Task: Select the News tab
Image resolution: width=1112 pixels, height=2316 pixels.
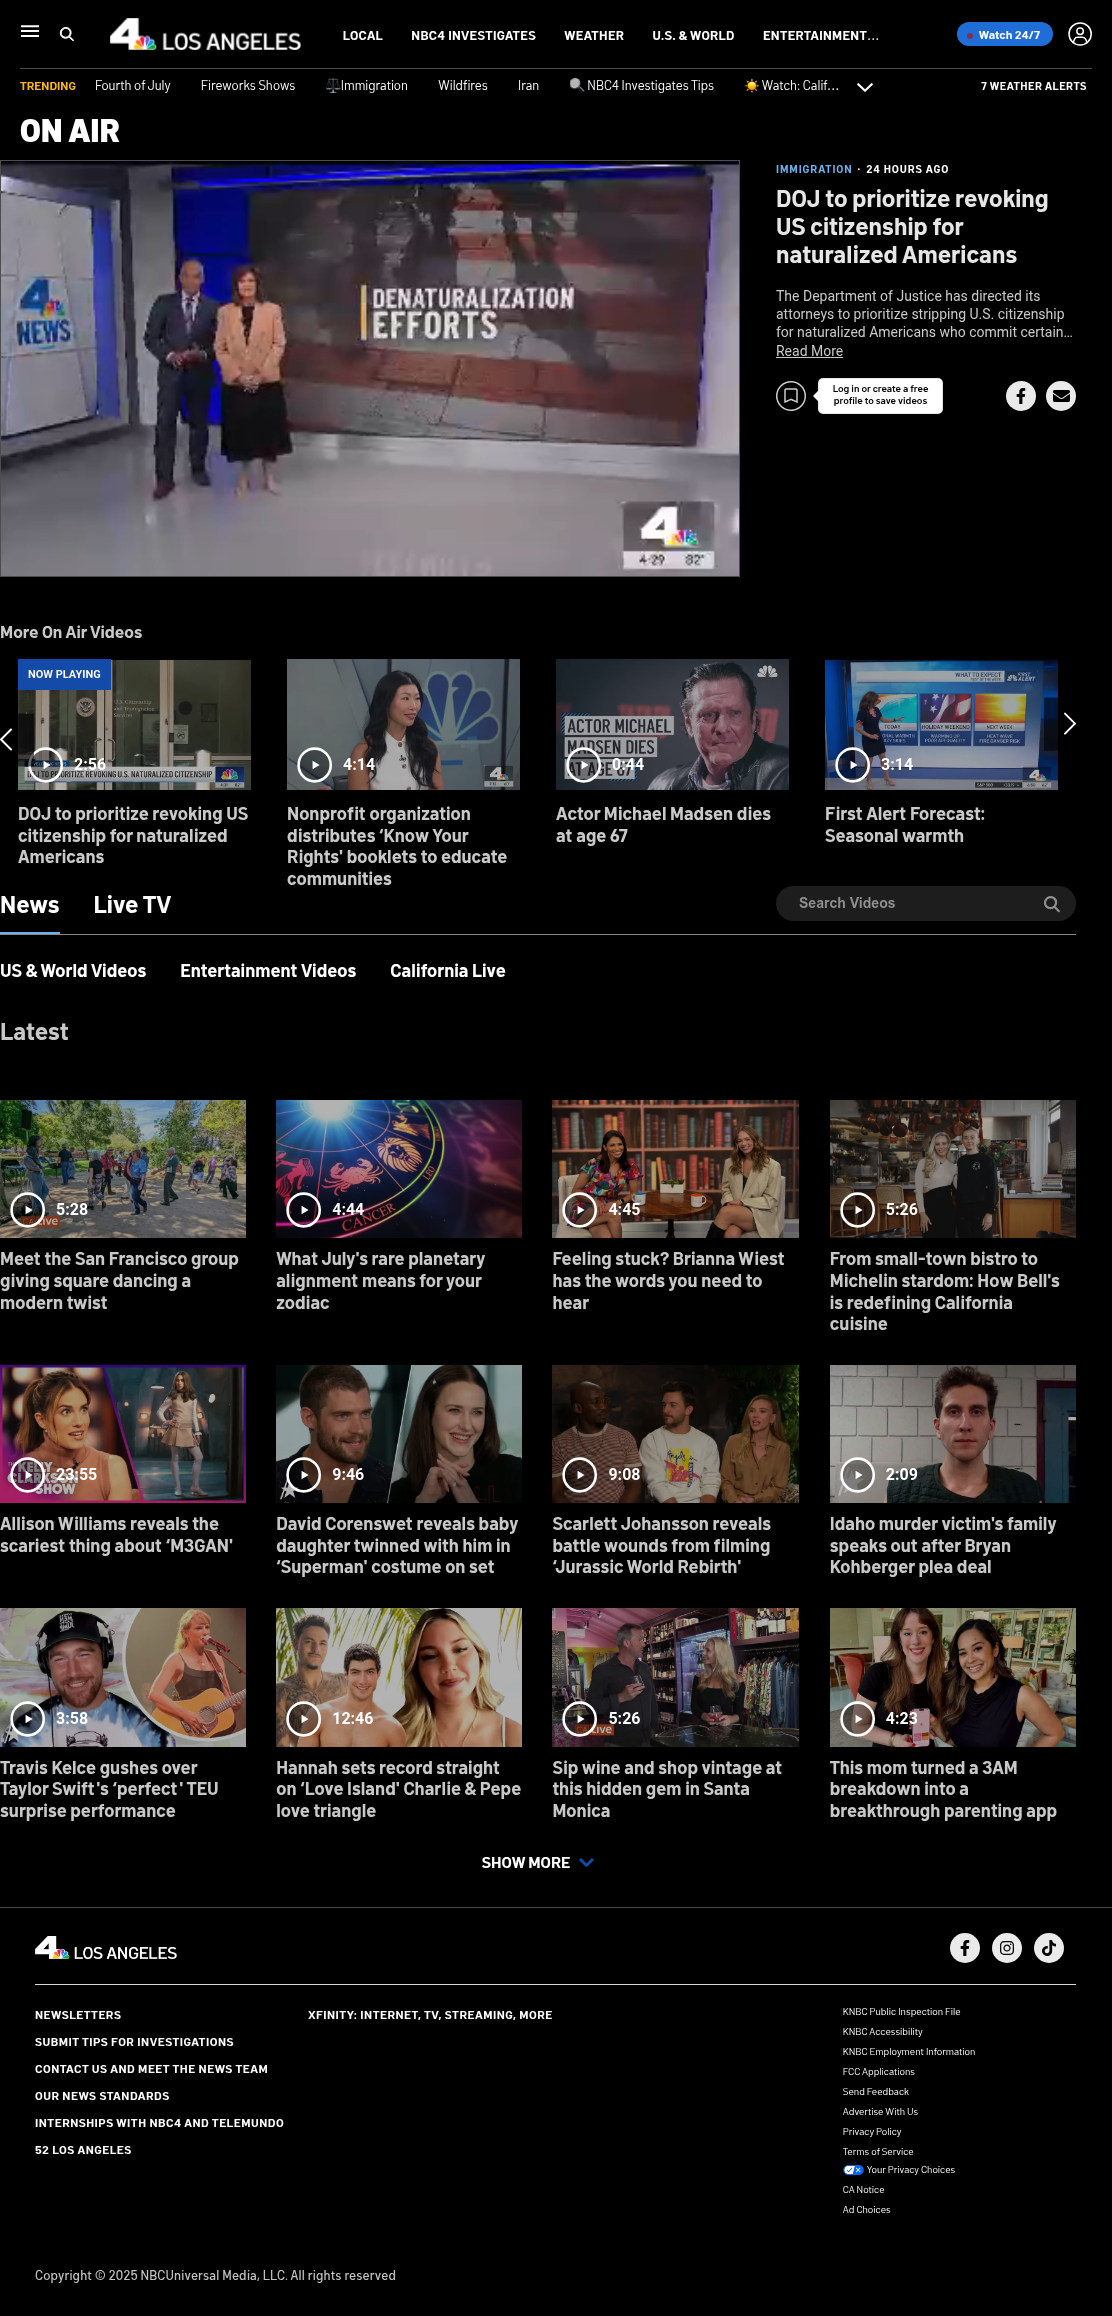Action: coord(30,905)
